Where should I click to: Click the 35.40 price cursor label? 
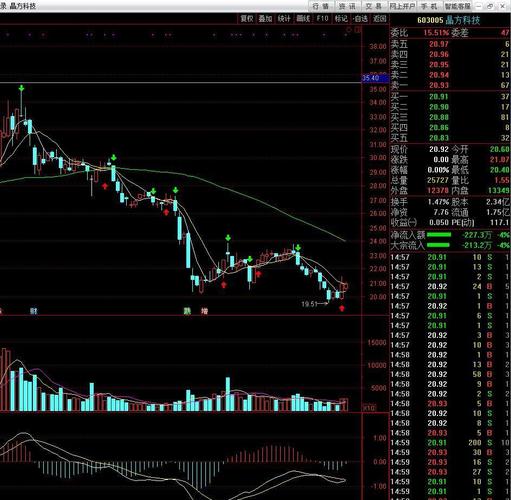(x=375, y=78)
